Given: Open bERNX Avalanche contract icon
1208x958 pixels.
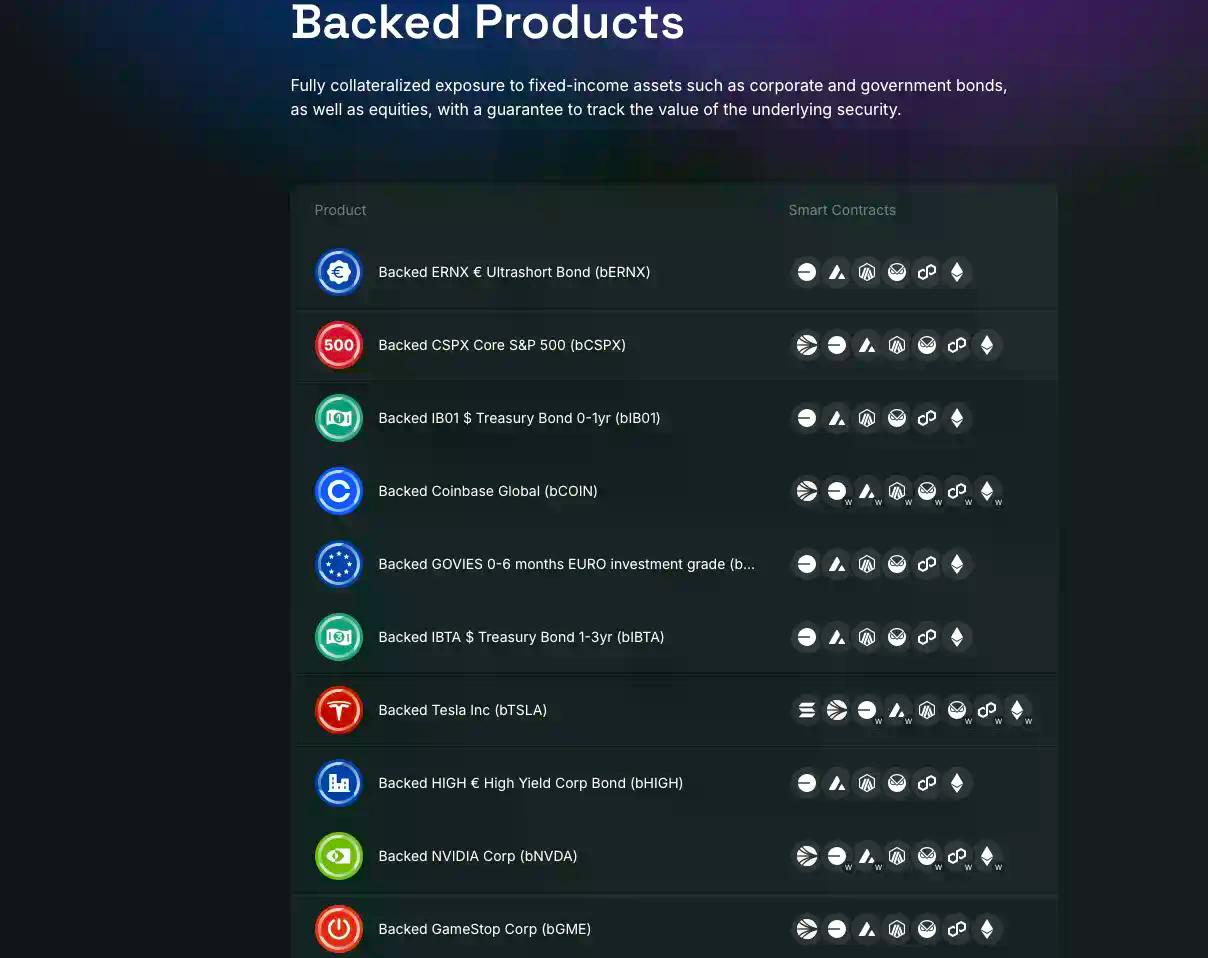Looking at the screenshot, I should (x=837, y=272).
